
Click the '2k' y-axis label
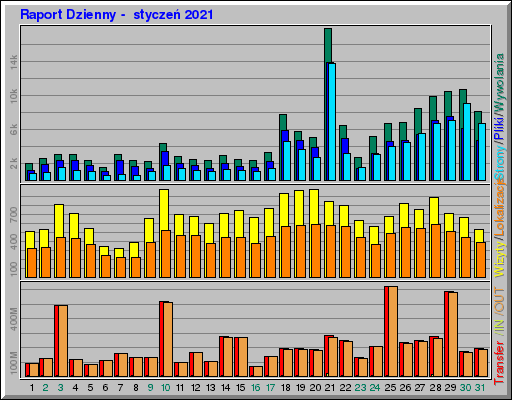pos(13,164)
